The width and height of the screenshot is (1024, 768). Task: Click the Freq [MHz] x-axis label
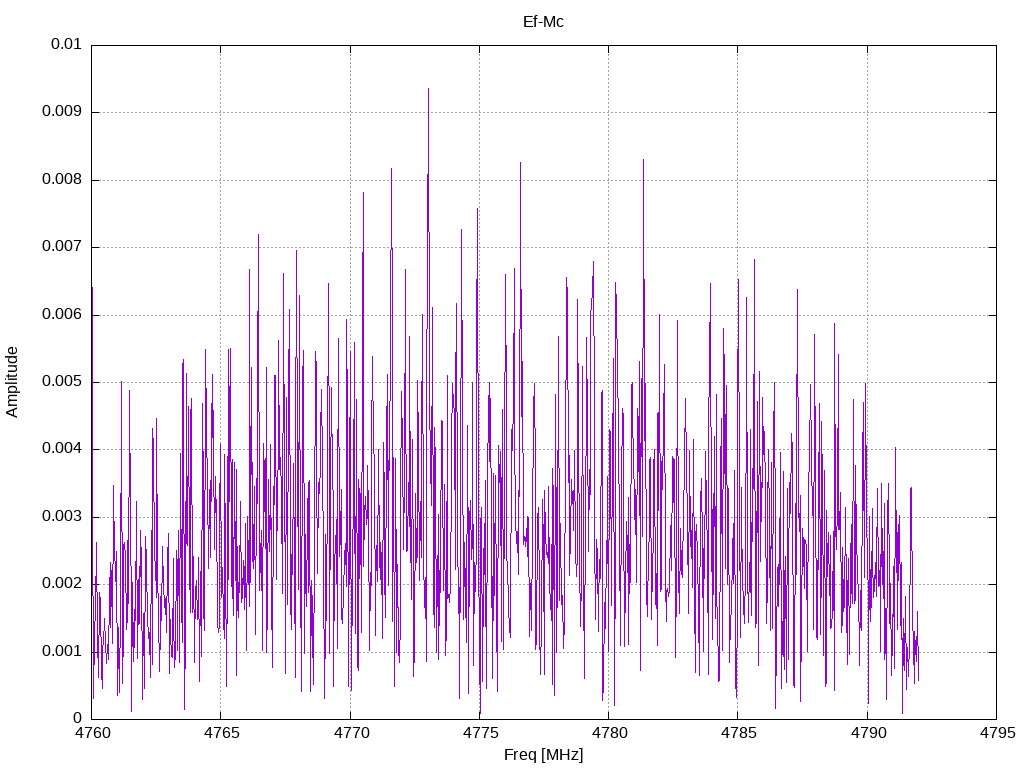click(543, 754)
